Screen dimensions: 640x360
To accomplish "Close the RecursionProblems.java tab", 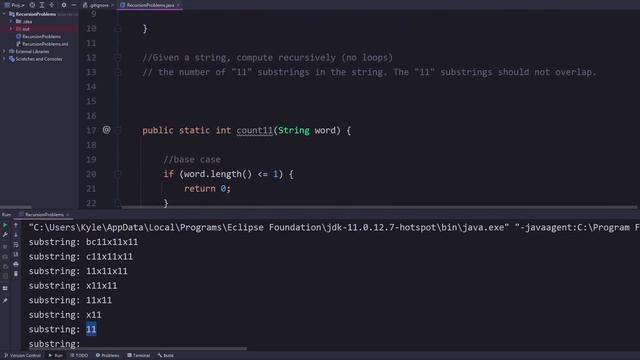I will [x=178, y=5].
